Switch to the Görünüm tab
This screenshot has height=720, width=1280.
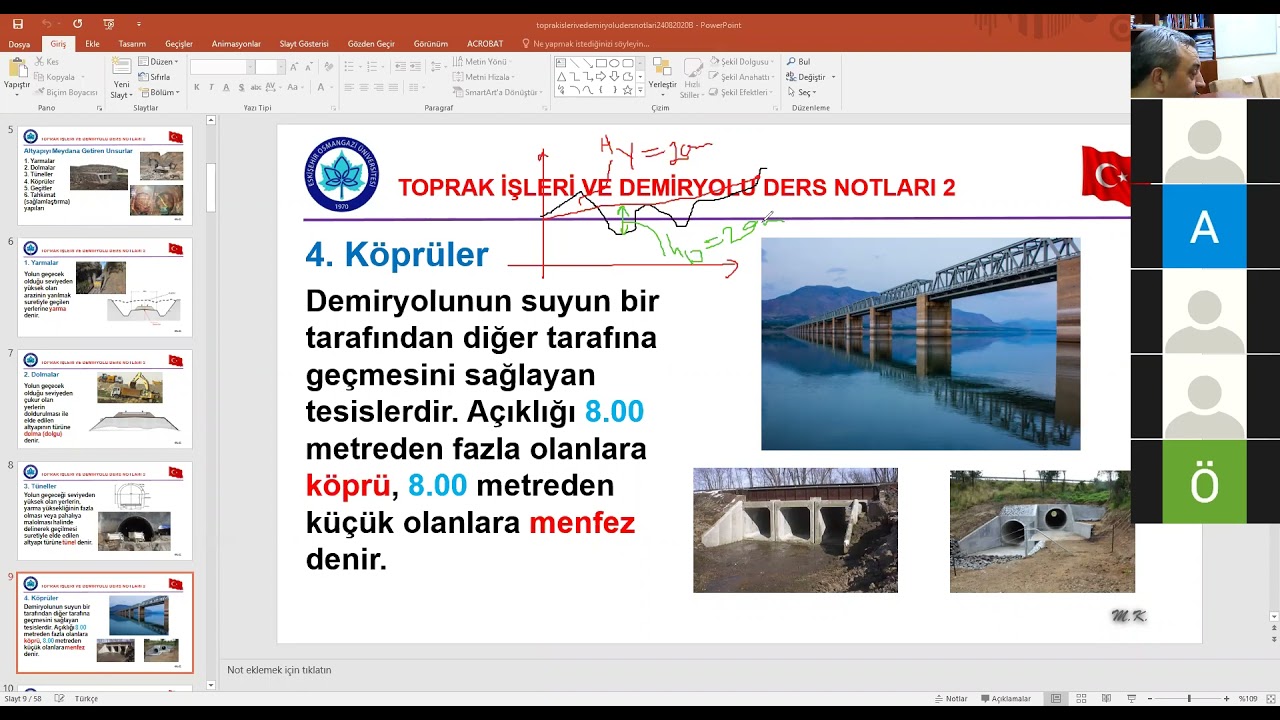coord(431,44)
